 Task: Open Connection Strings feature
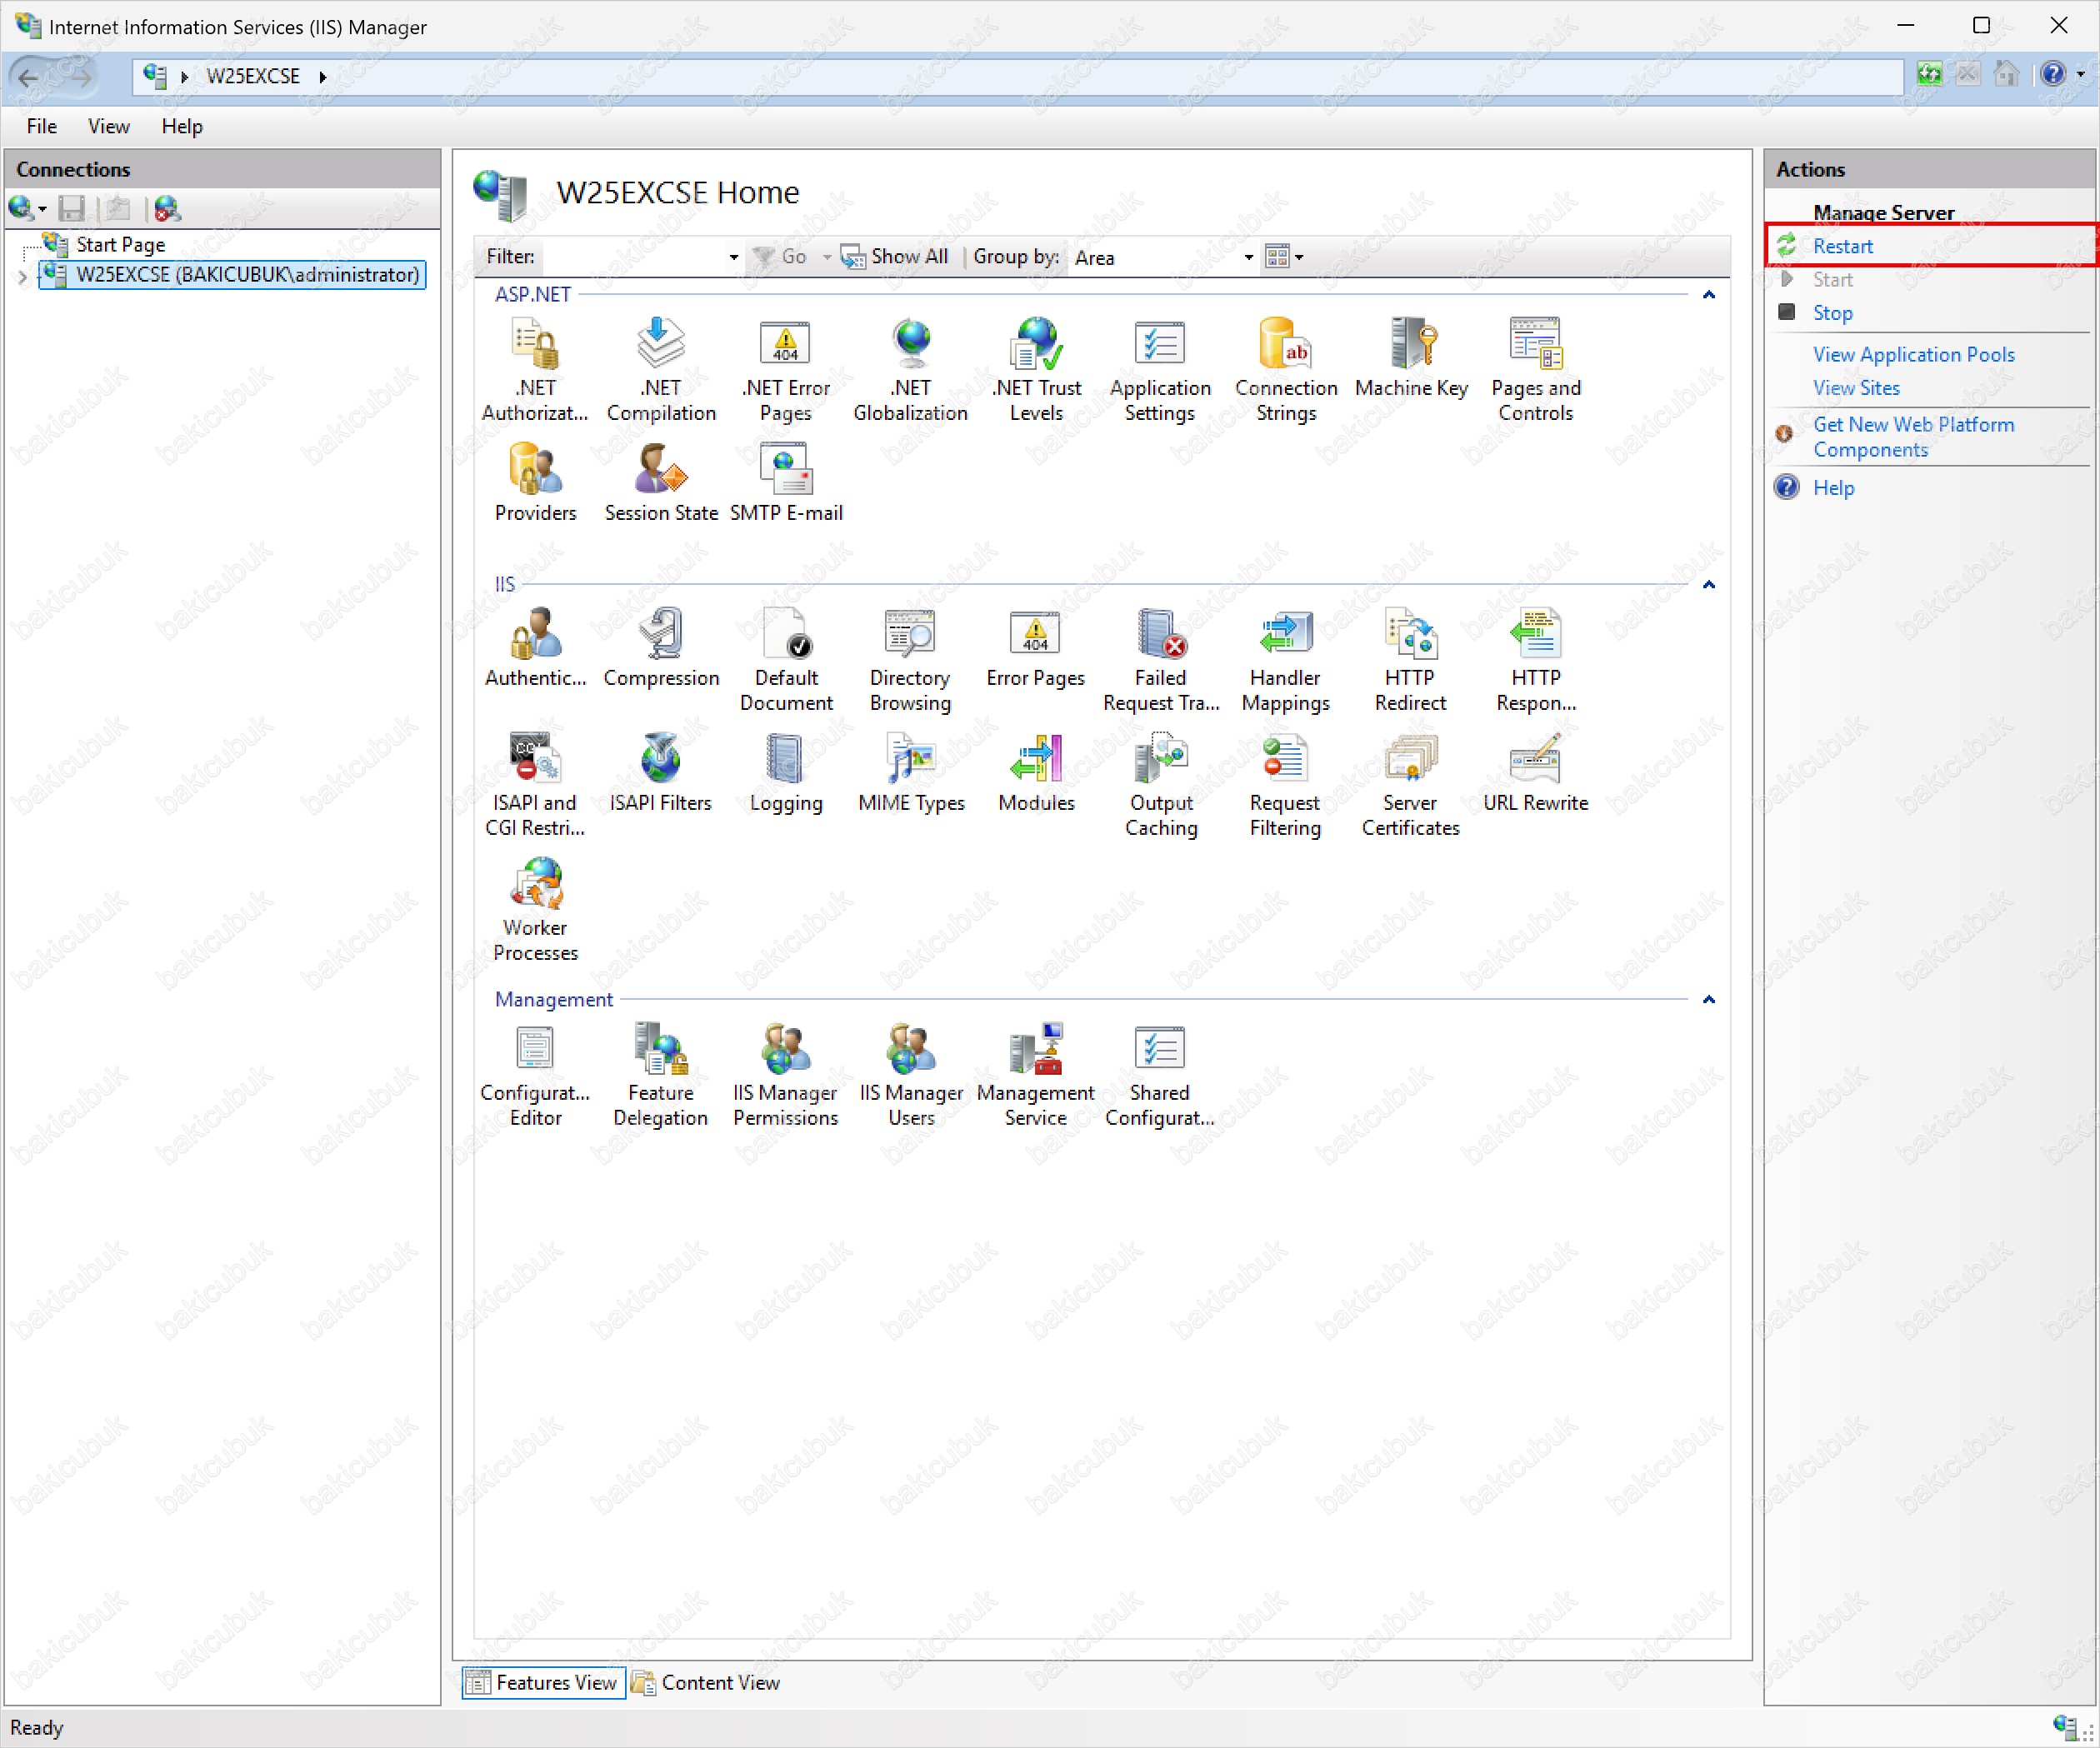(x=1286, y=369)
